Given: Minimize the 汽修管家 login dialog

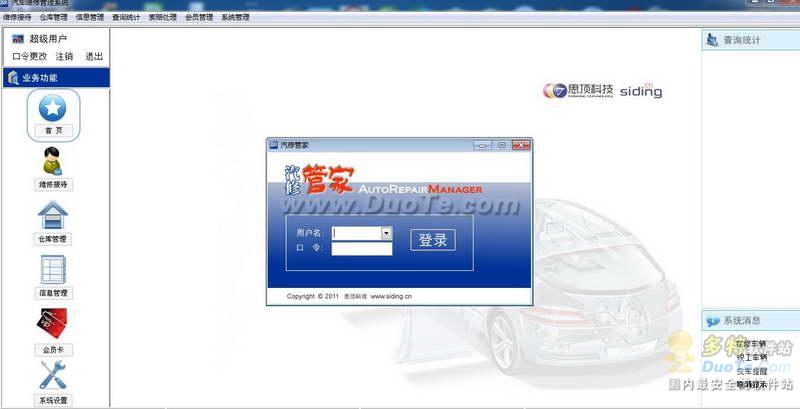Looking at the screenshot, I should coord(482,145).
